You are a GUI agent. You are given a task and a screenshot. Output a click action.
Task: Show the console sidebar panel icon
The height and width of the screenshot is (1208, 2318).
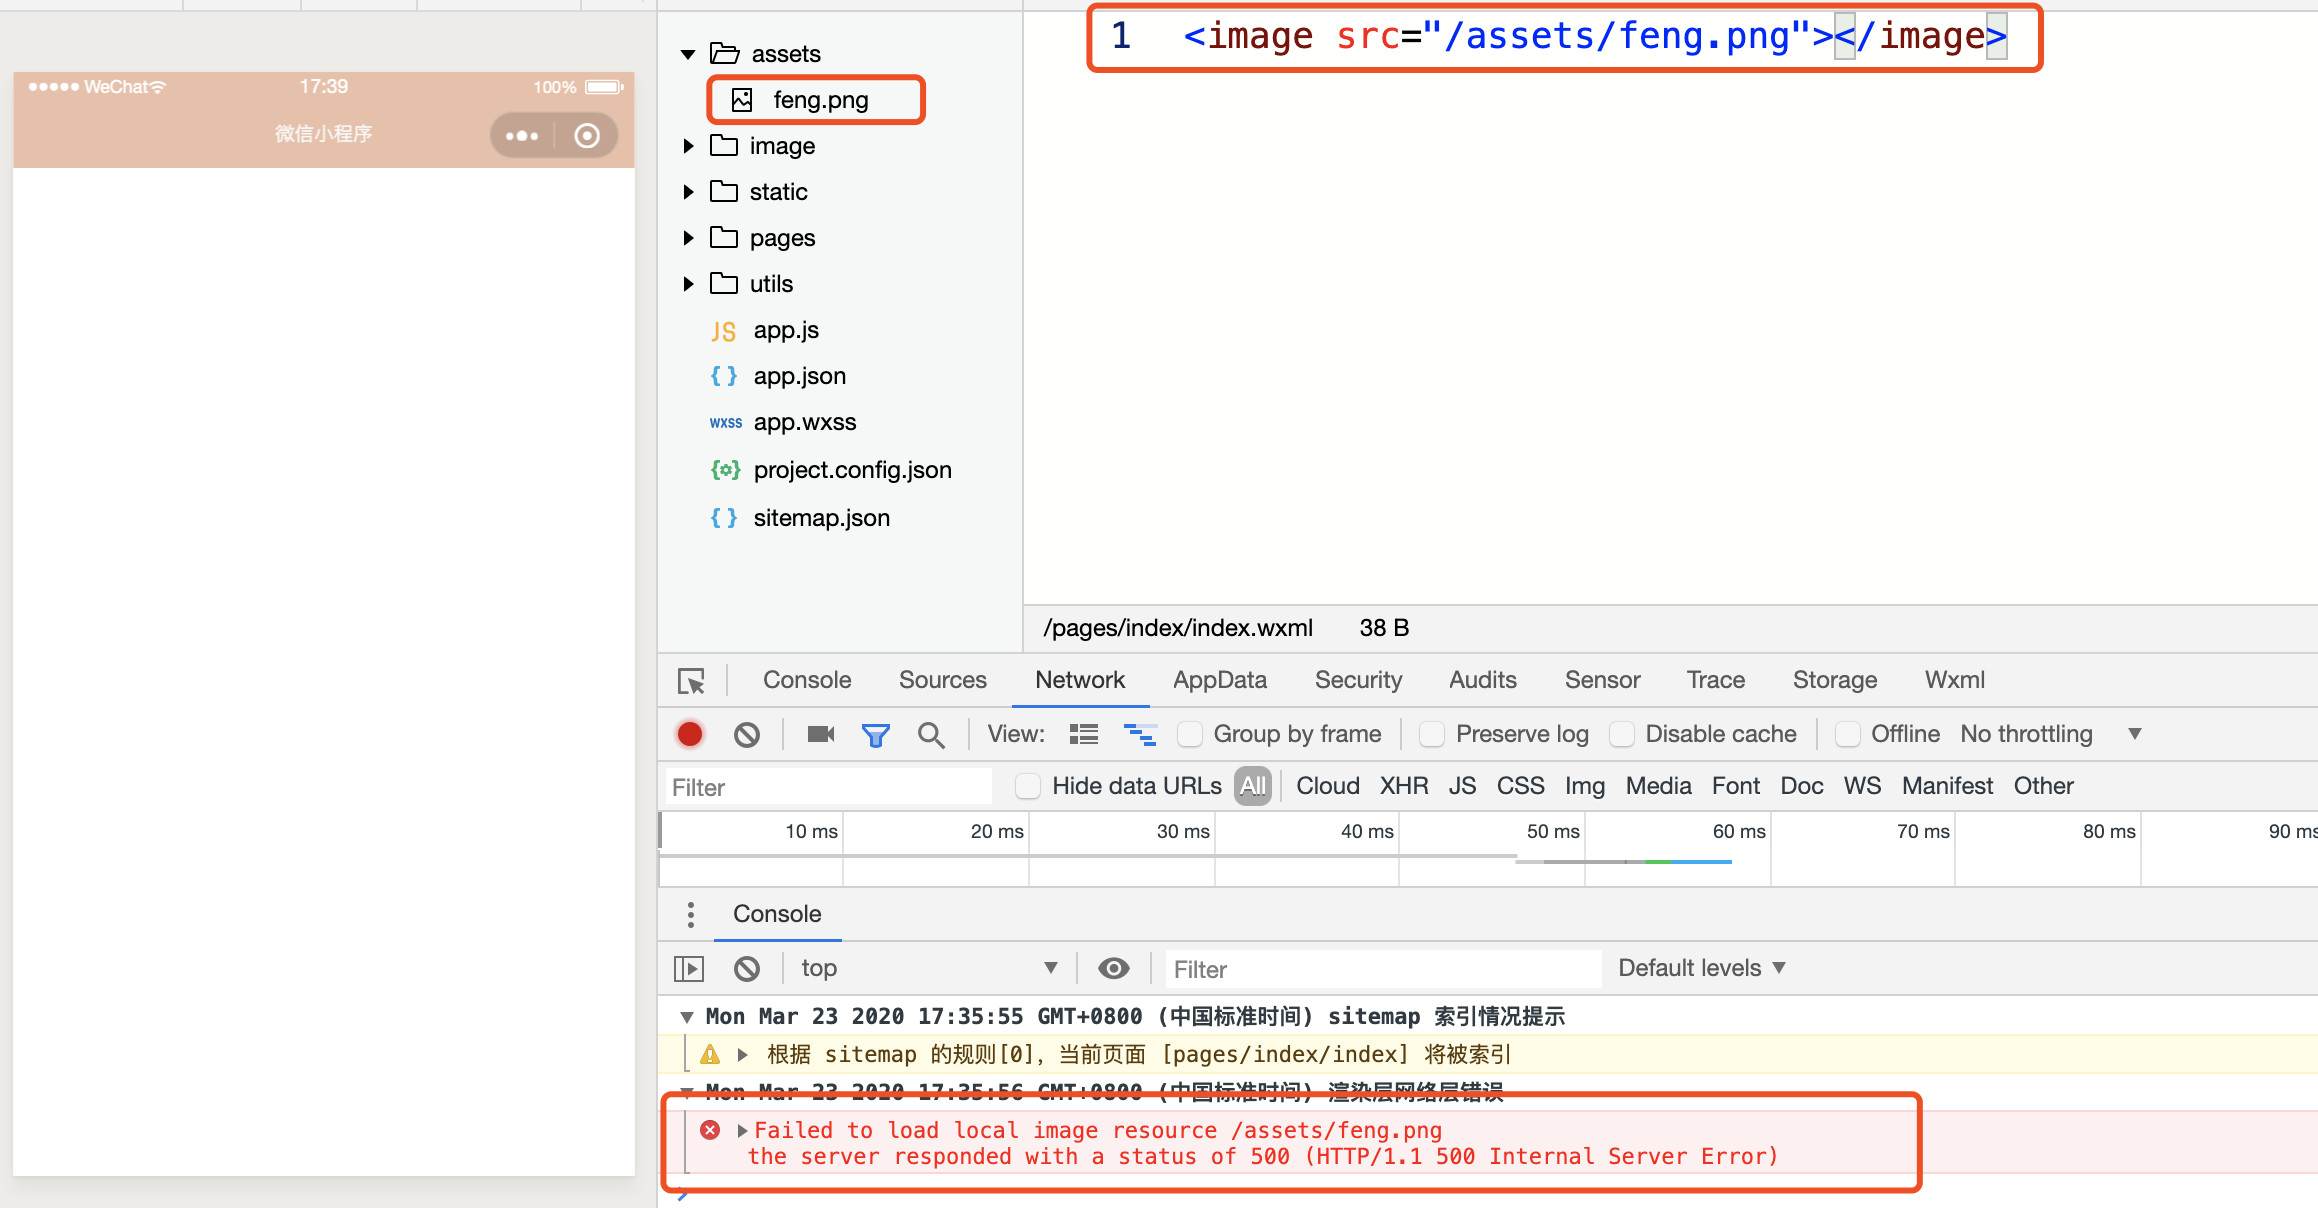689,968
